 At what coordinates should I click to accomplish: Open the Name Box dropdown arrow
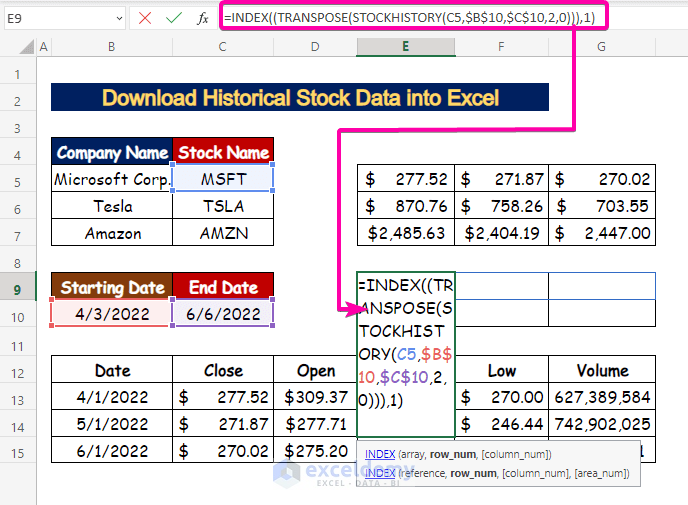click(119, 18)
